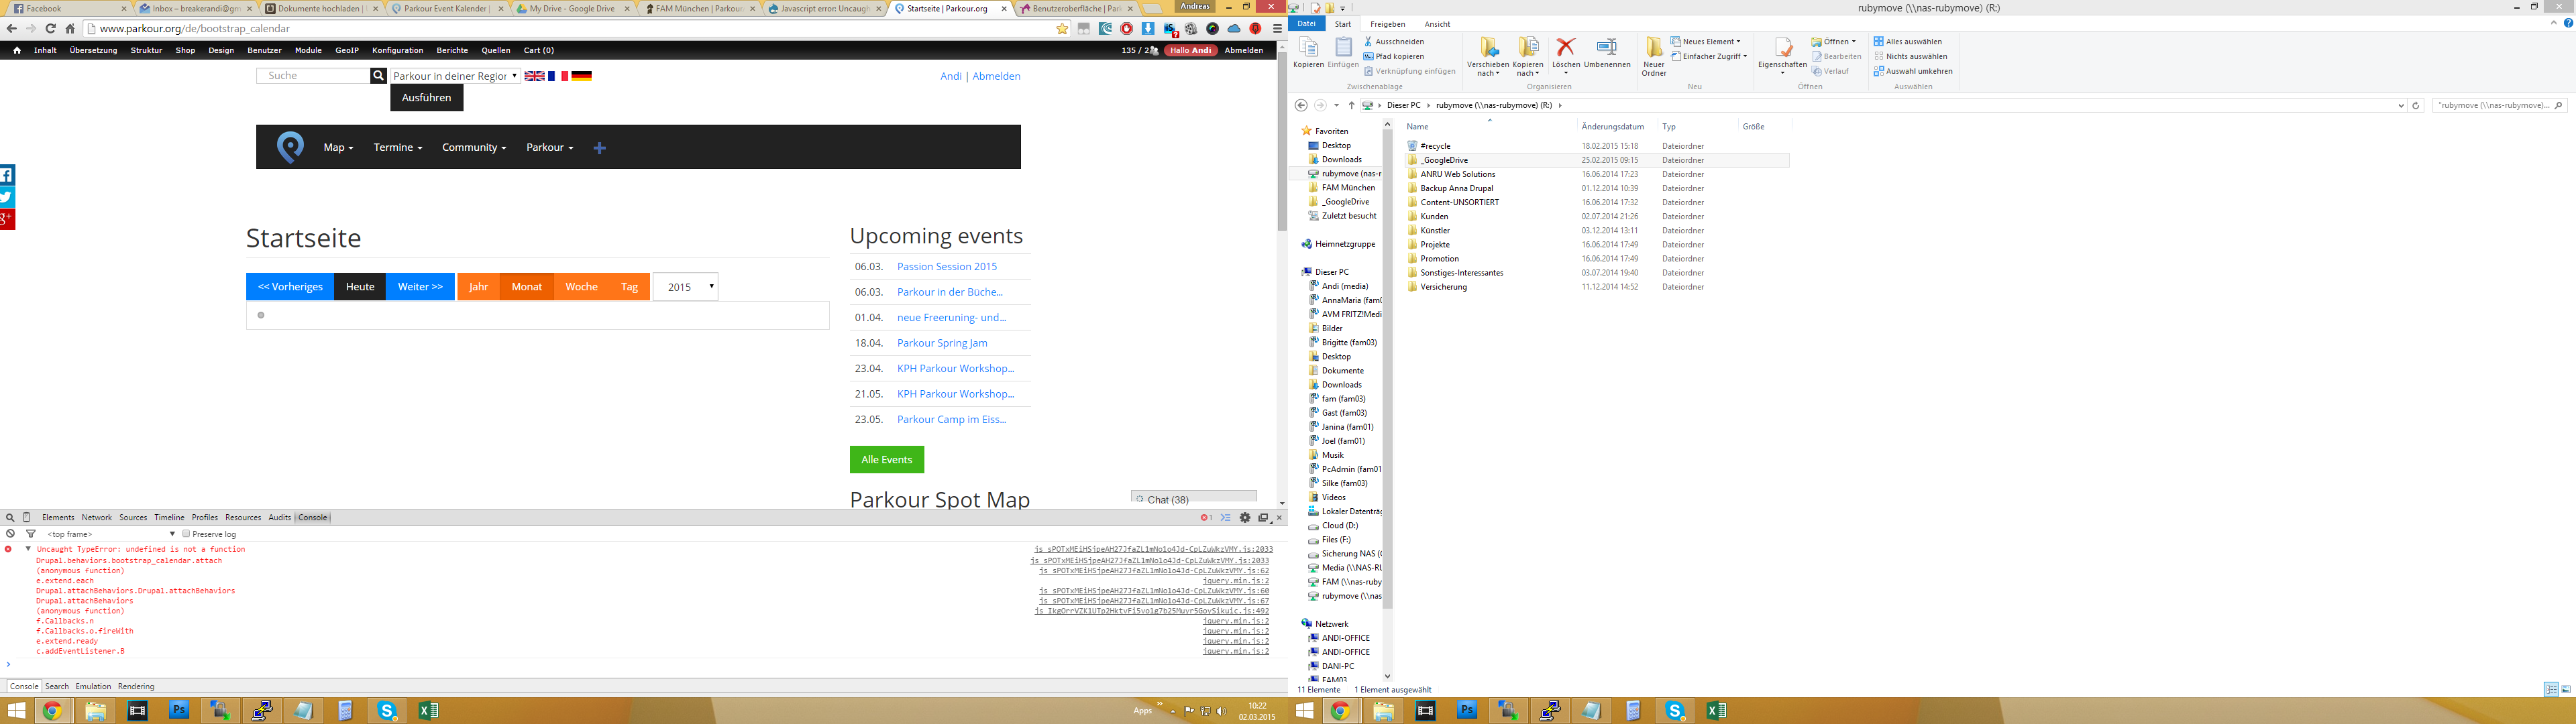Open the Konfiguration admin menu
Screen dimensions: 2576x724
click(x=397, y=50)
